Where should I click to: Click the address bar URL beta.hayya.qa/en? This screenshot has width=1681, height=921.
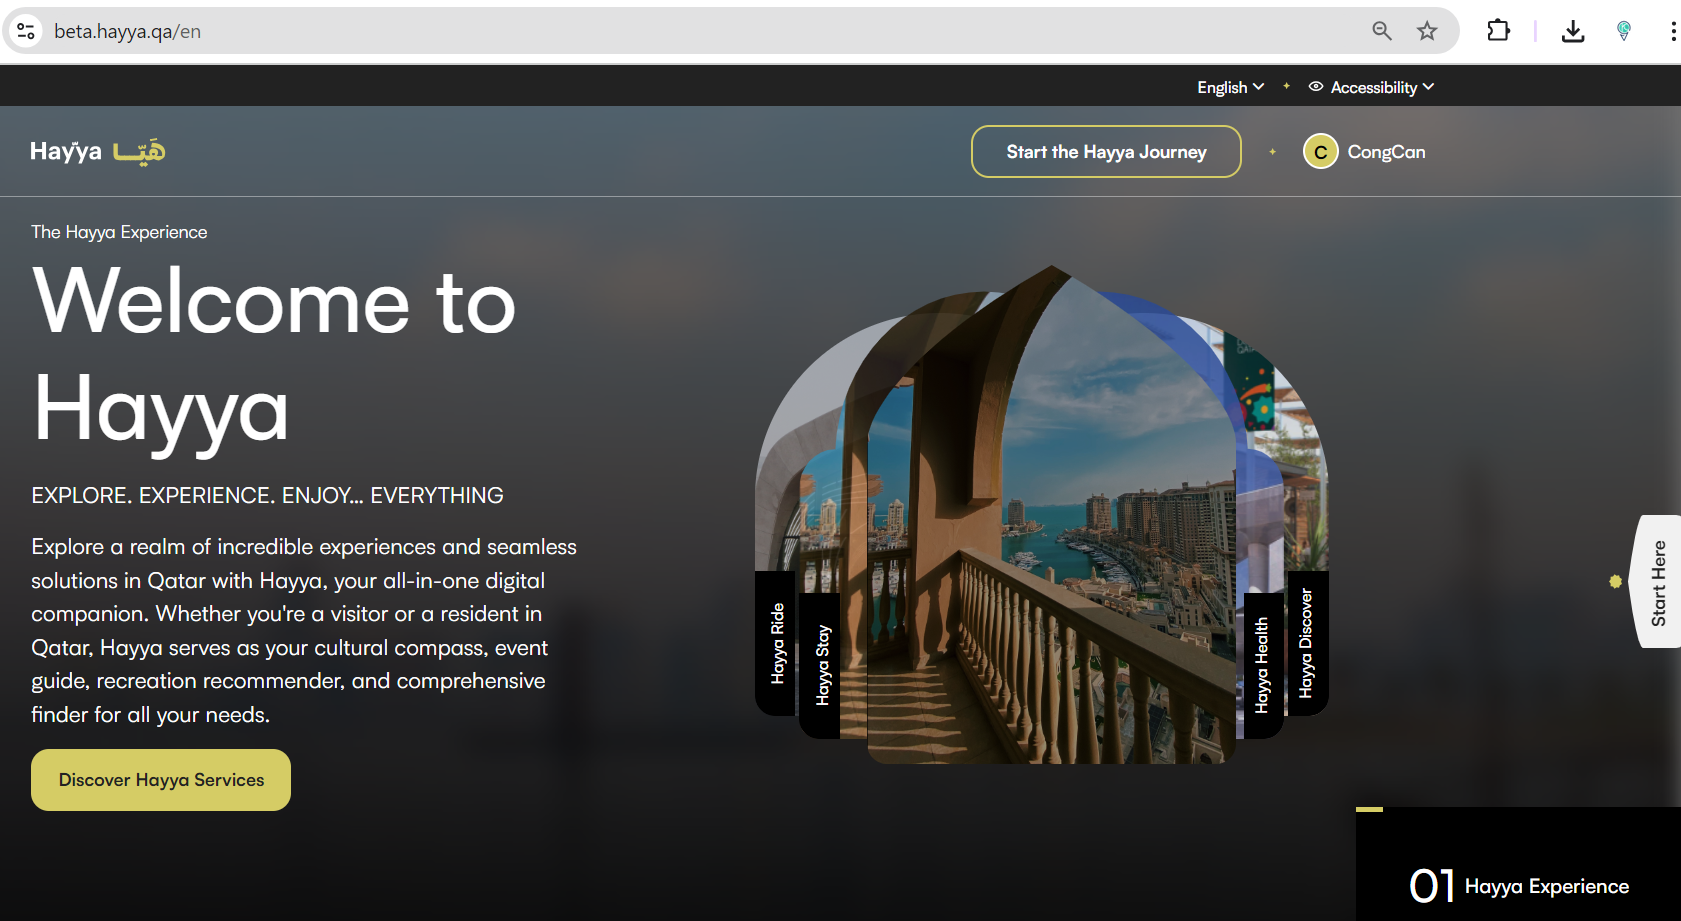pyautogui.click(x=127, y=31)
